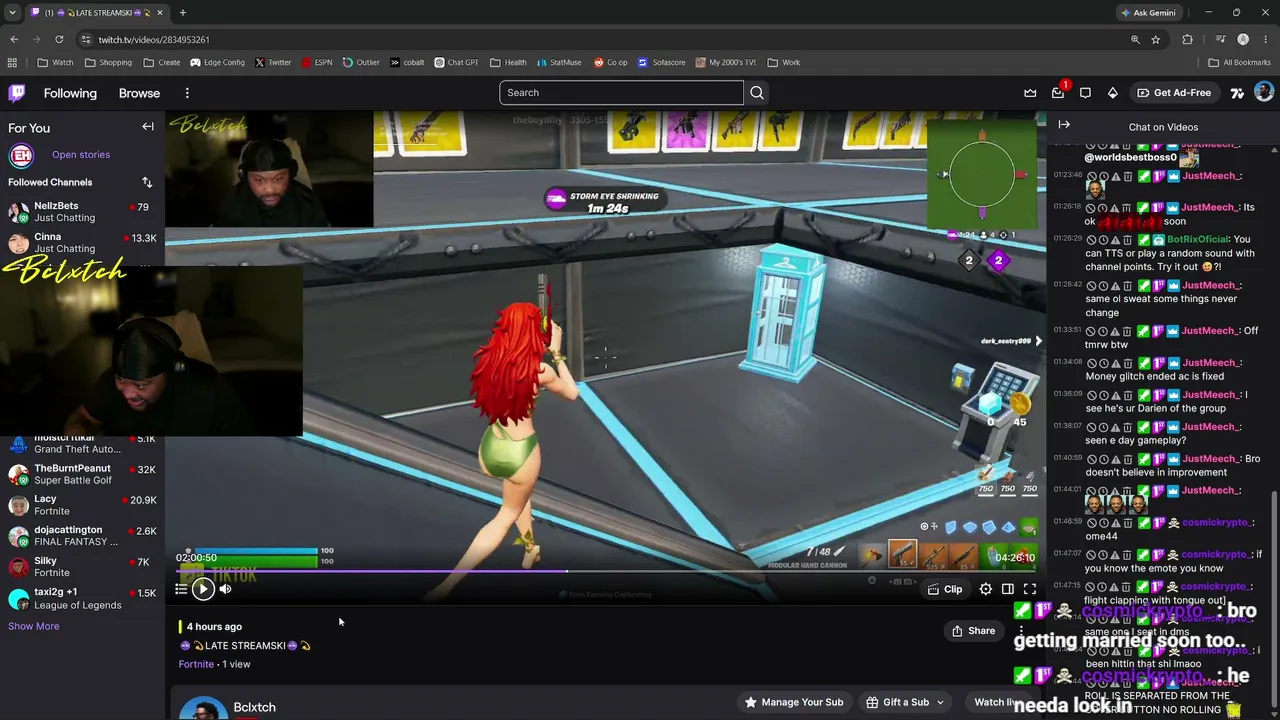Click the Twitch search magnifier button
Screen dimensions: 1280x720
pos(757,93)
